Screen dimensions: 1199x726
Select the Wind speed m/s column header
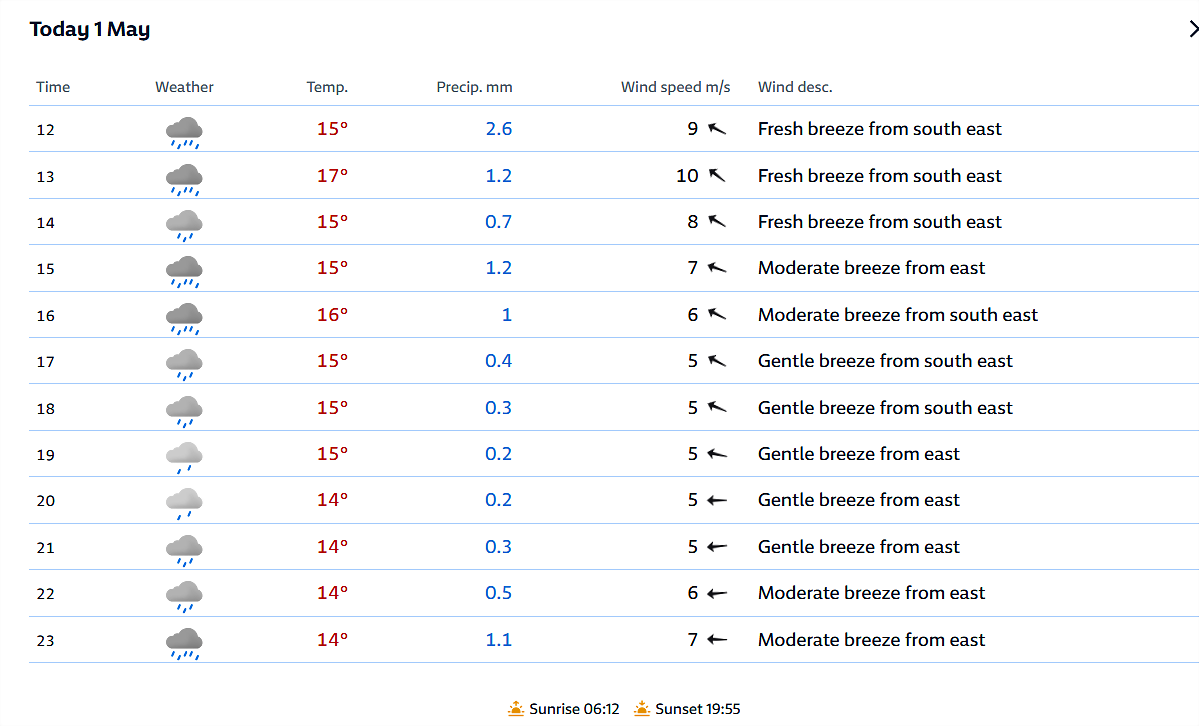click(x=675, y=87)
